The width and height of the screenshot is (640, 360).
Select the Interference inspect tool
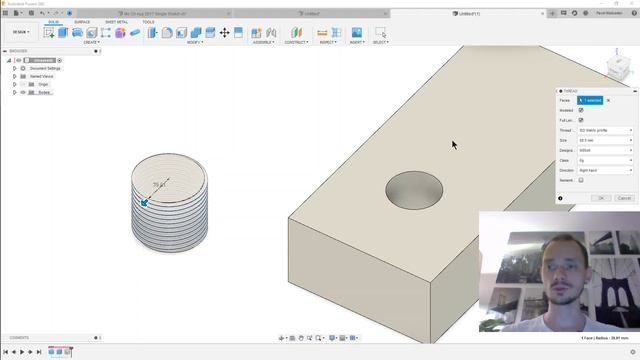(x=336, y=33)
